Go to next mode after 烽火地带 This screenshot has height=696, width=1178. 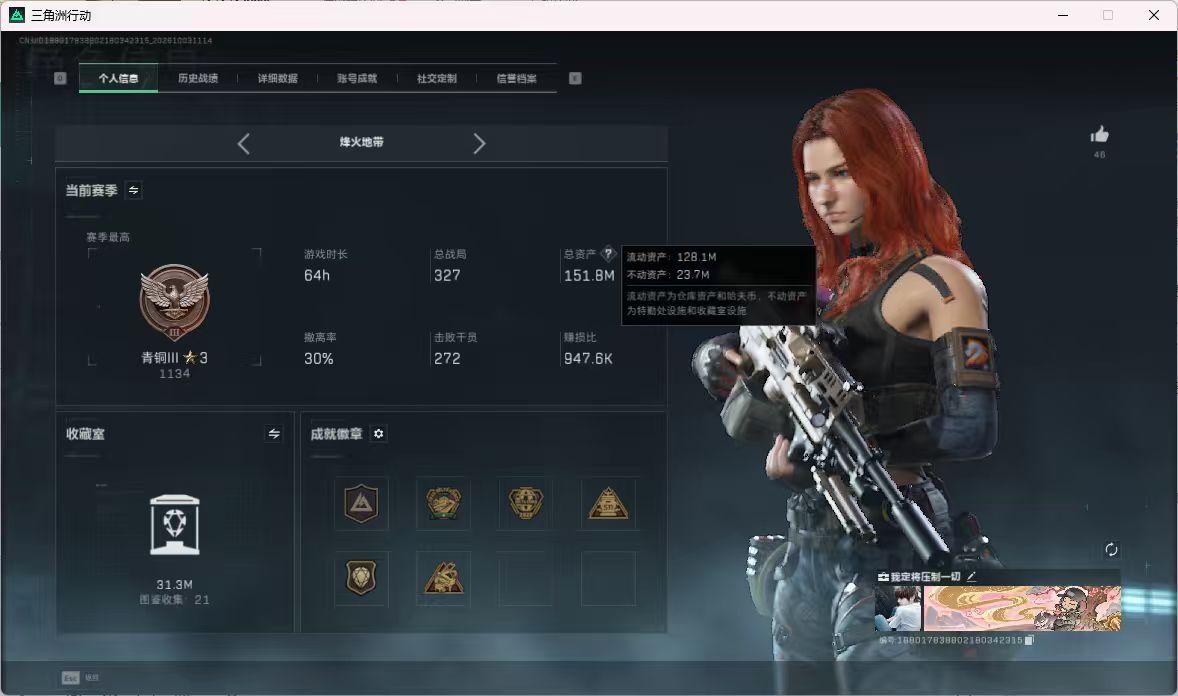pyautogui.click(x=479, y=144)
